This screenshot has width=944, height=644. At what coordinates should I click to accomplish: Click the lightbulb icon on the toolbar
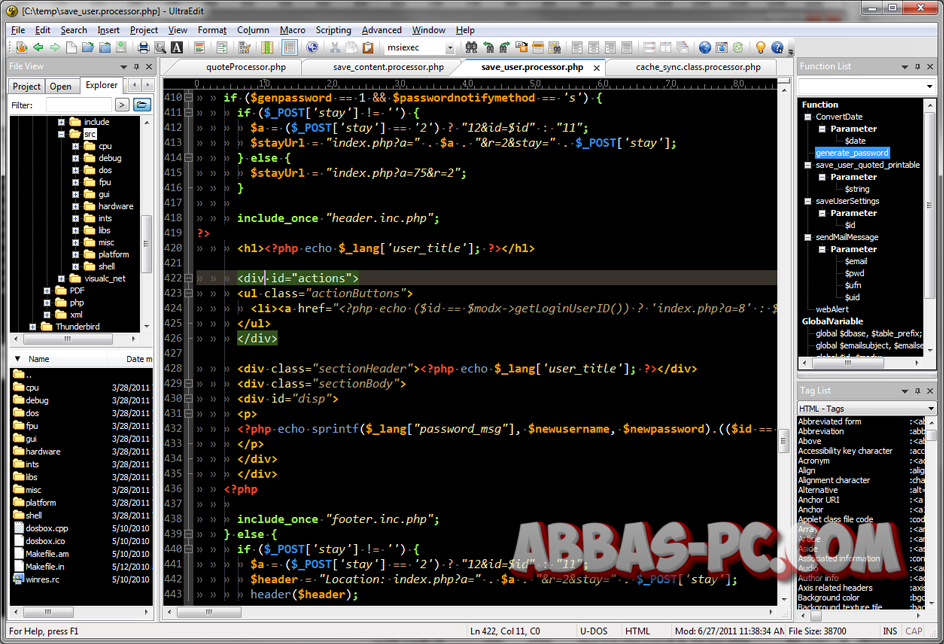click(760, 47)
